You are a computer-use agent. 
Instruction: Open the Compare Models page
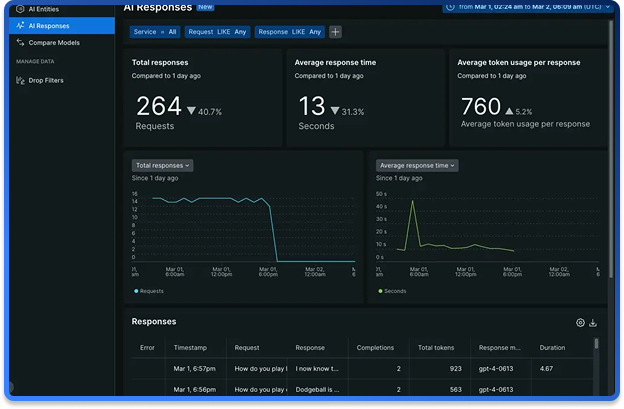coord(56,43)
